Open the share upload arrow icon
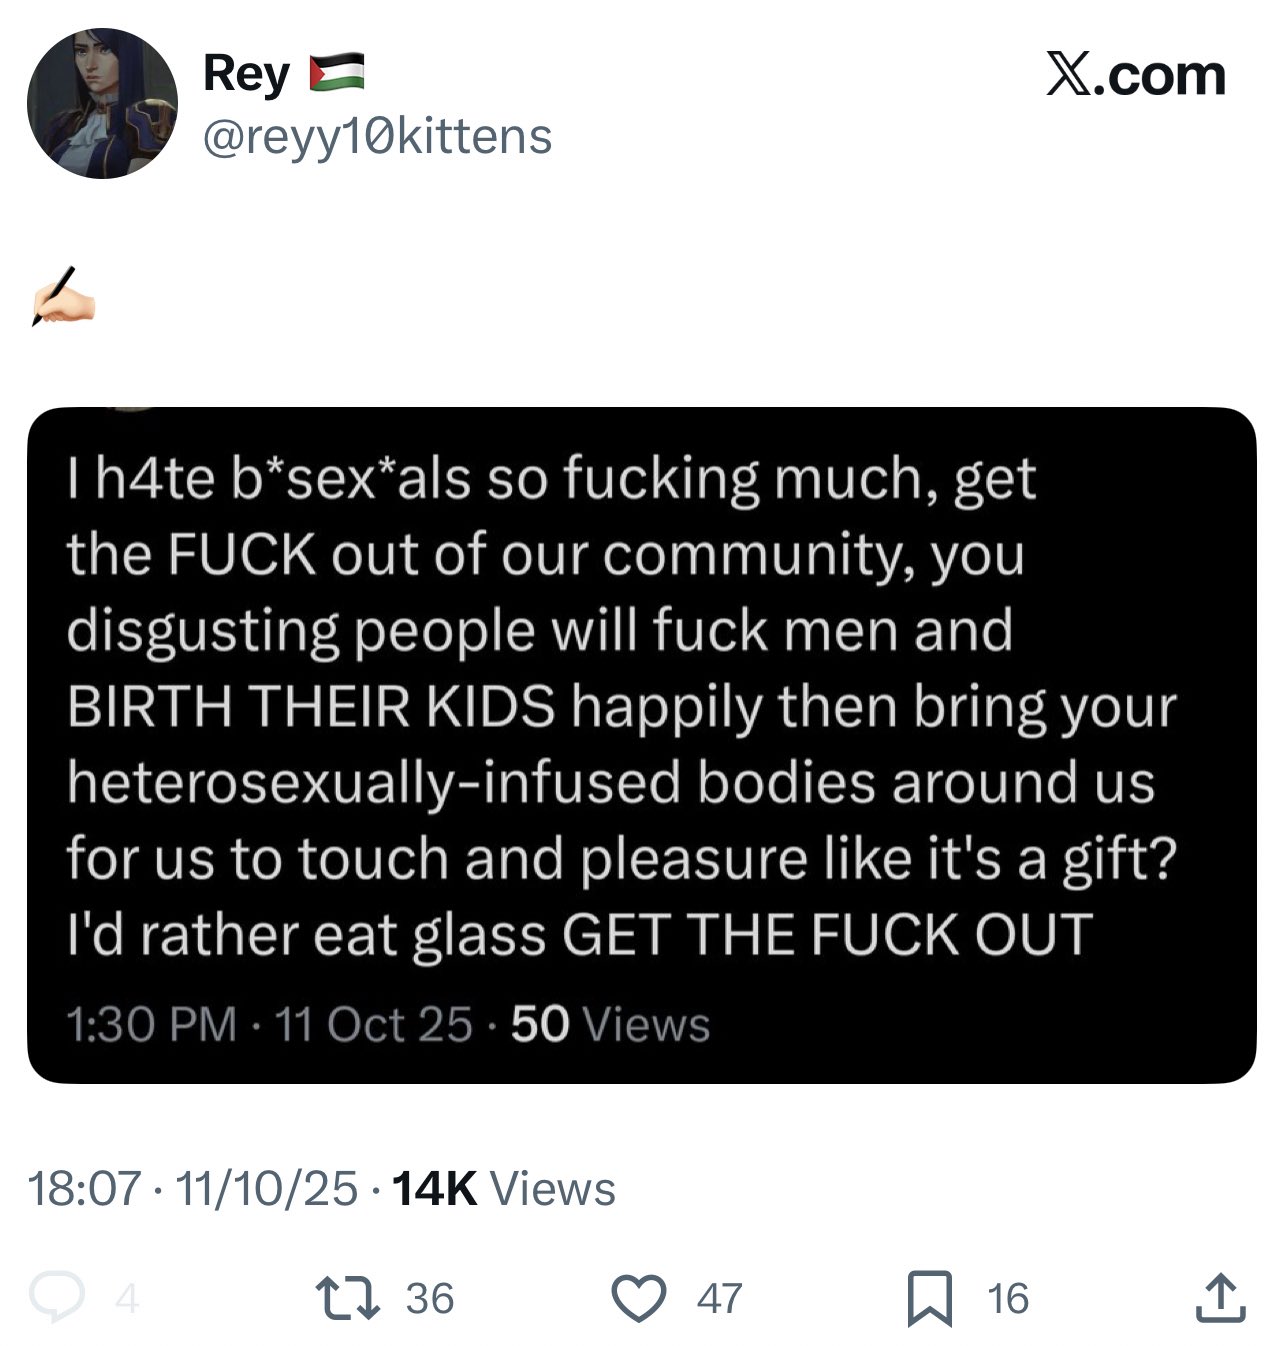The image size is (1283, 1346). tap(1221, 1297)
